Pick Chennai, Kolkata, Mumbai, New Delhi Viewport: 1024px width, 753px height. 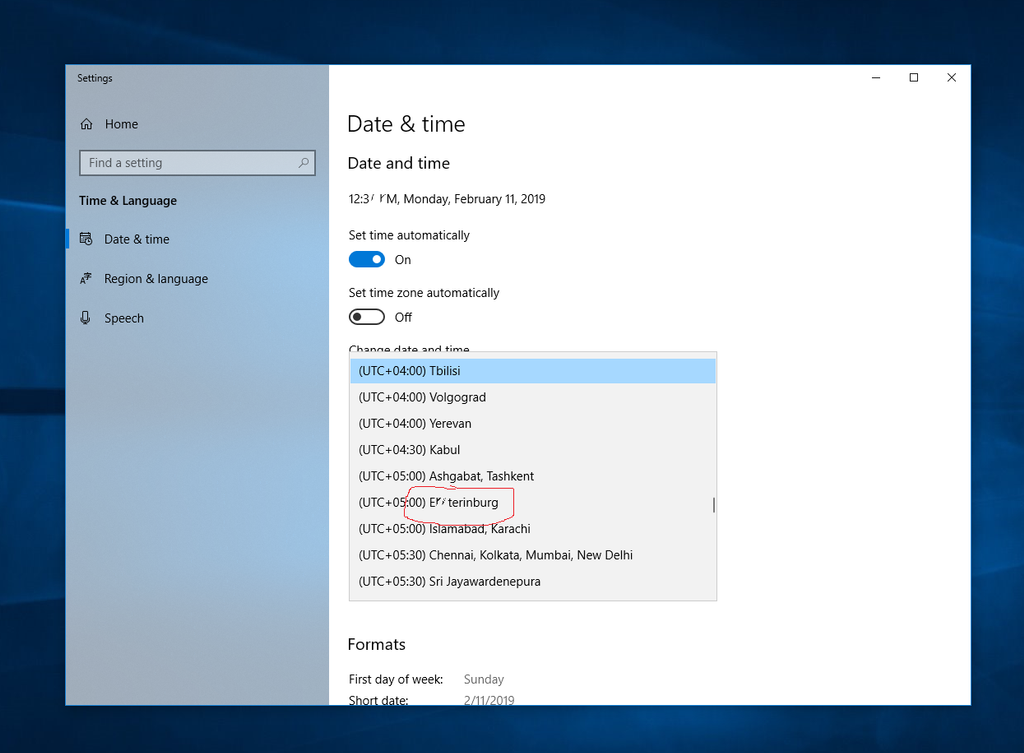pyautogui.click(x=532, y=555)
